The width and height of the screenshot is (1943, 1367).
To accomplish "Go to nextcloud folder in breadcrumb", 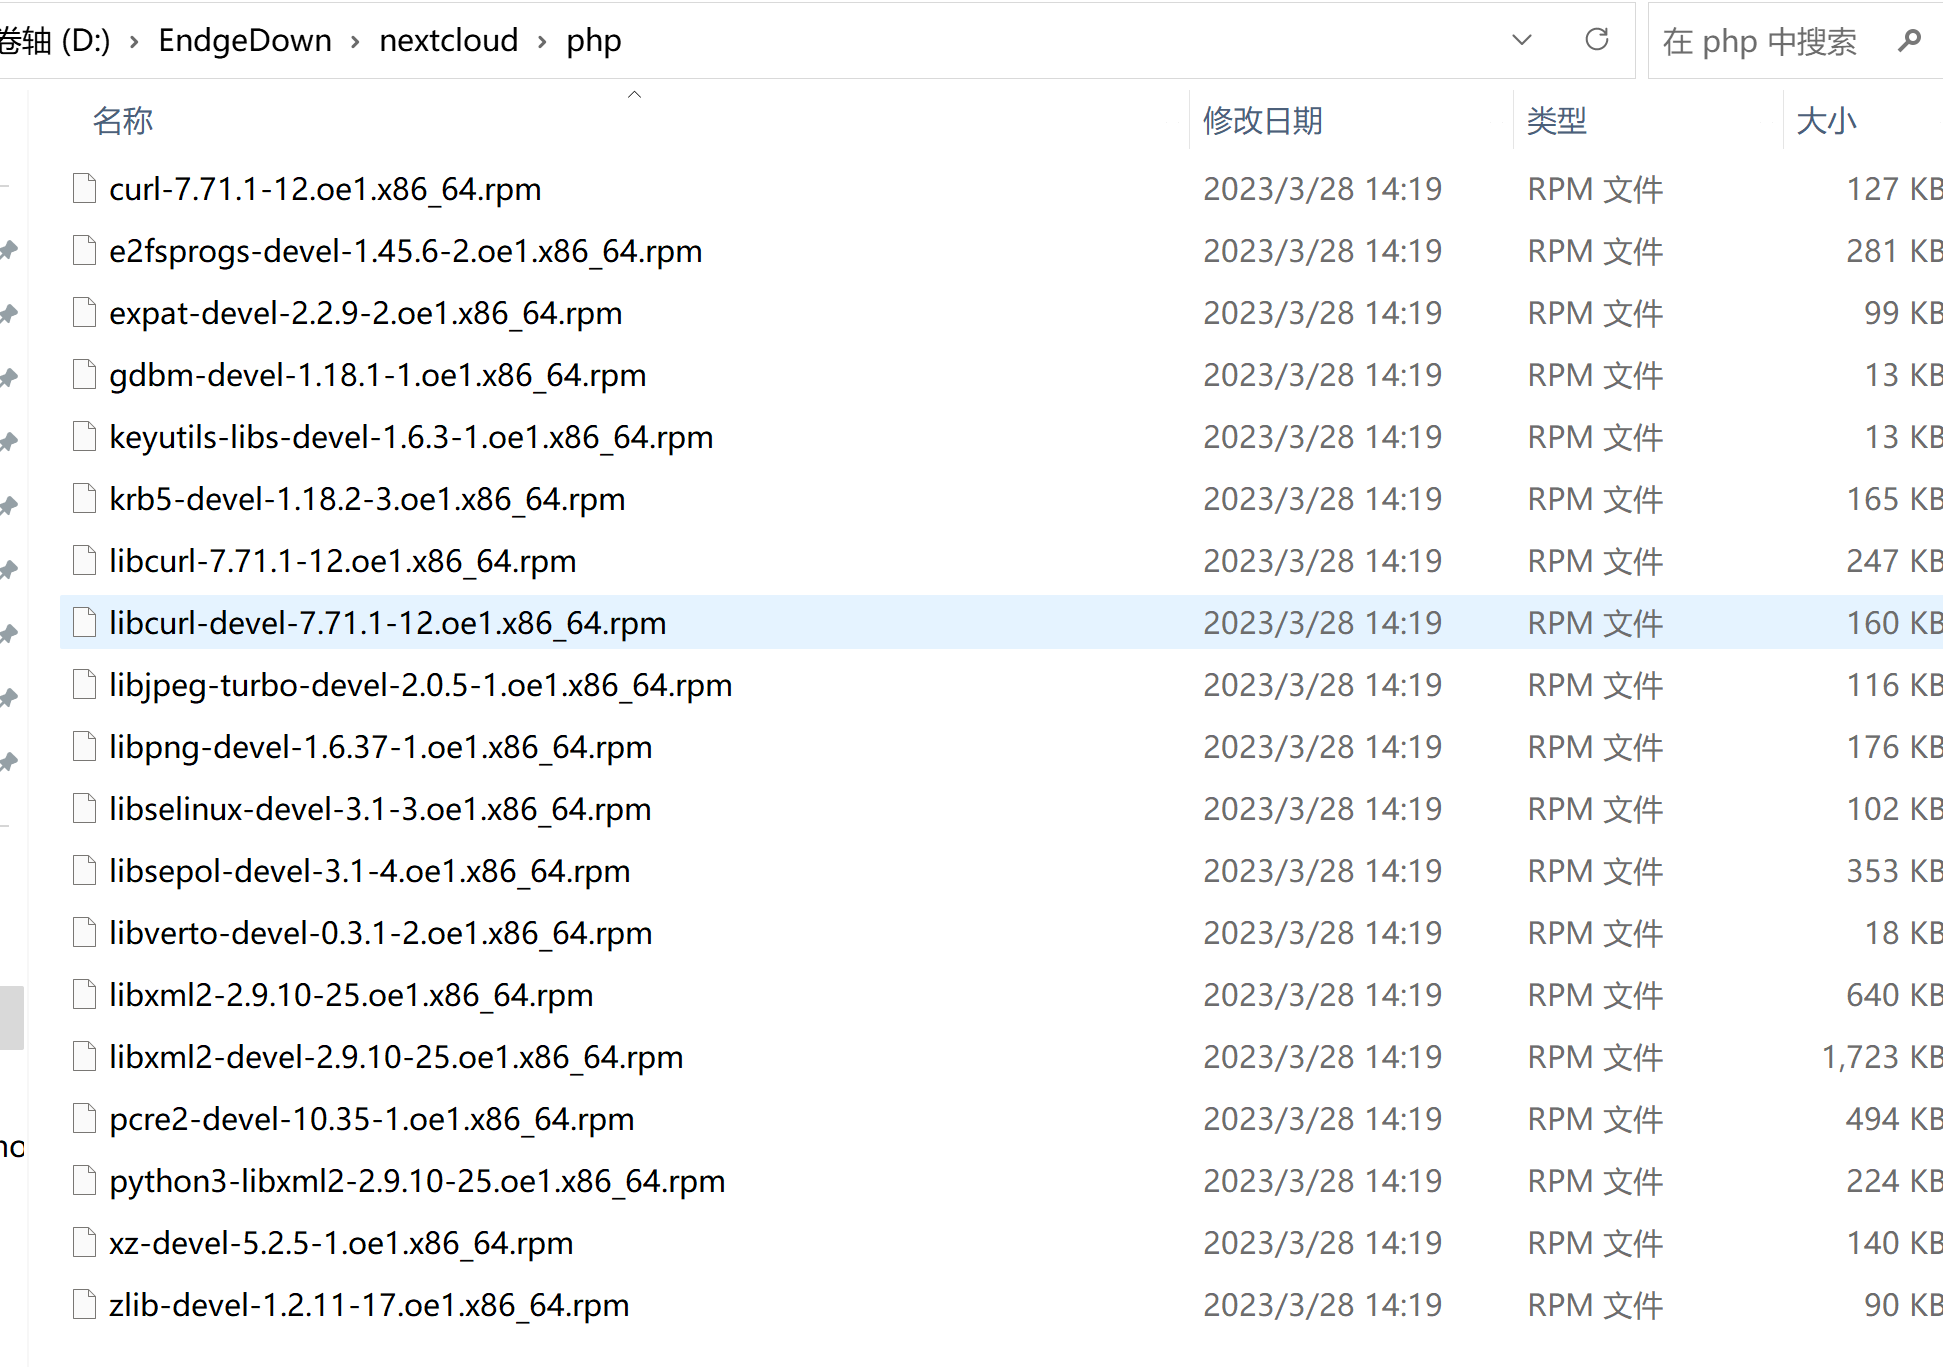I will pyautogui.click(x=449, y=40).
